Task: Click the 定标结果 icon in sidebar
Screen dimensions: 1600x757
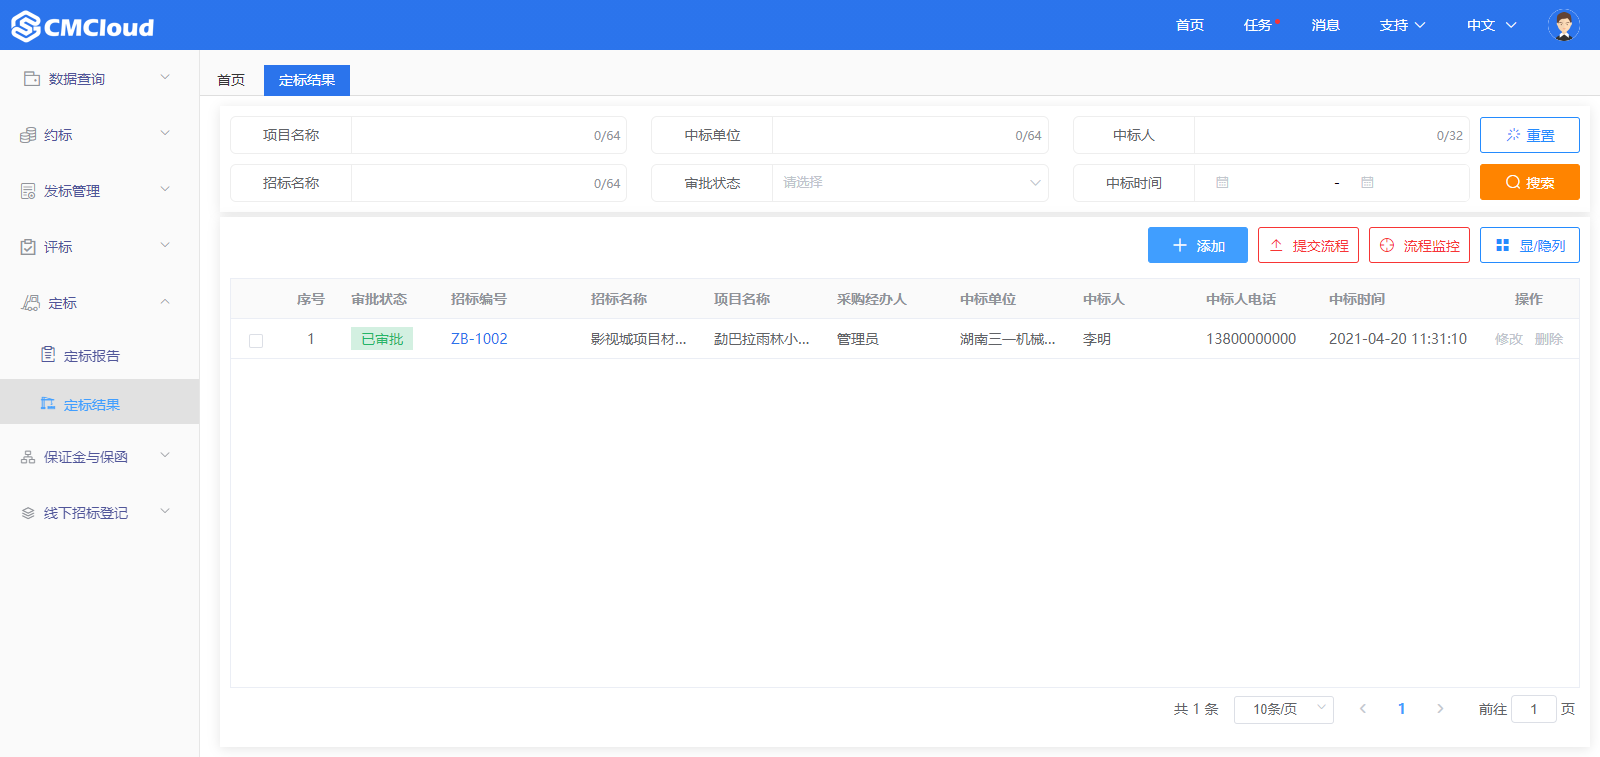Action: 48,403
